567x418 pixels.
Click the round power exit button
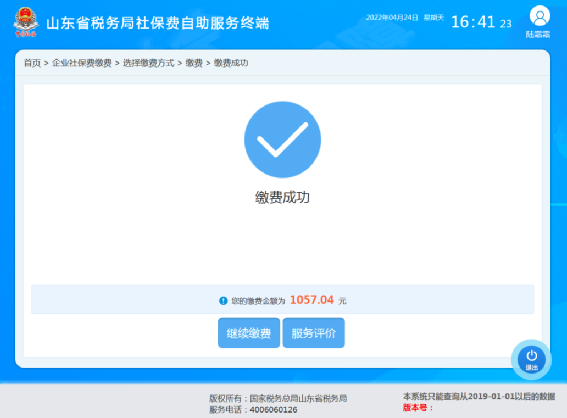pos(531,359)
